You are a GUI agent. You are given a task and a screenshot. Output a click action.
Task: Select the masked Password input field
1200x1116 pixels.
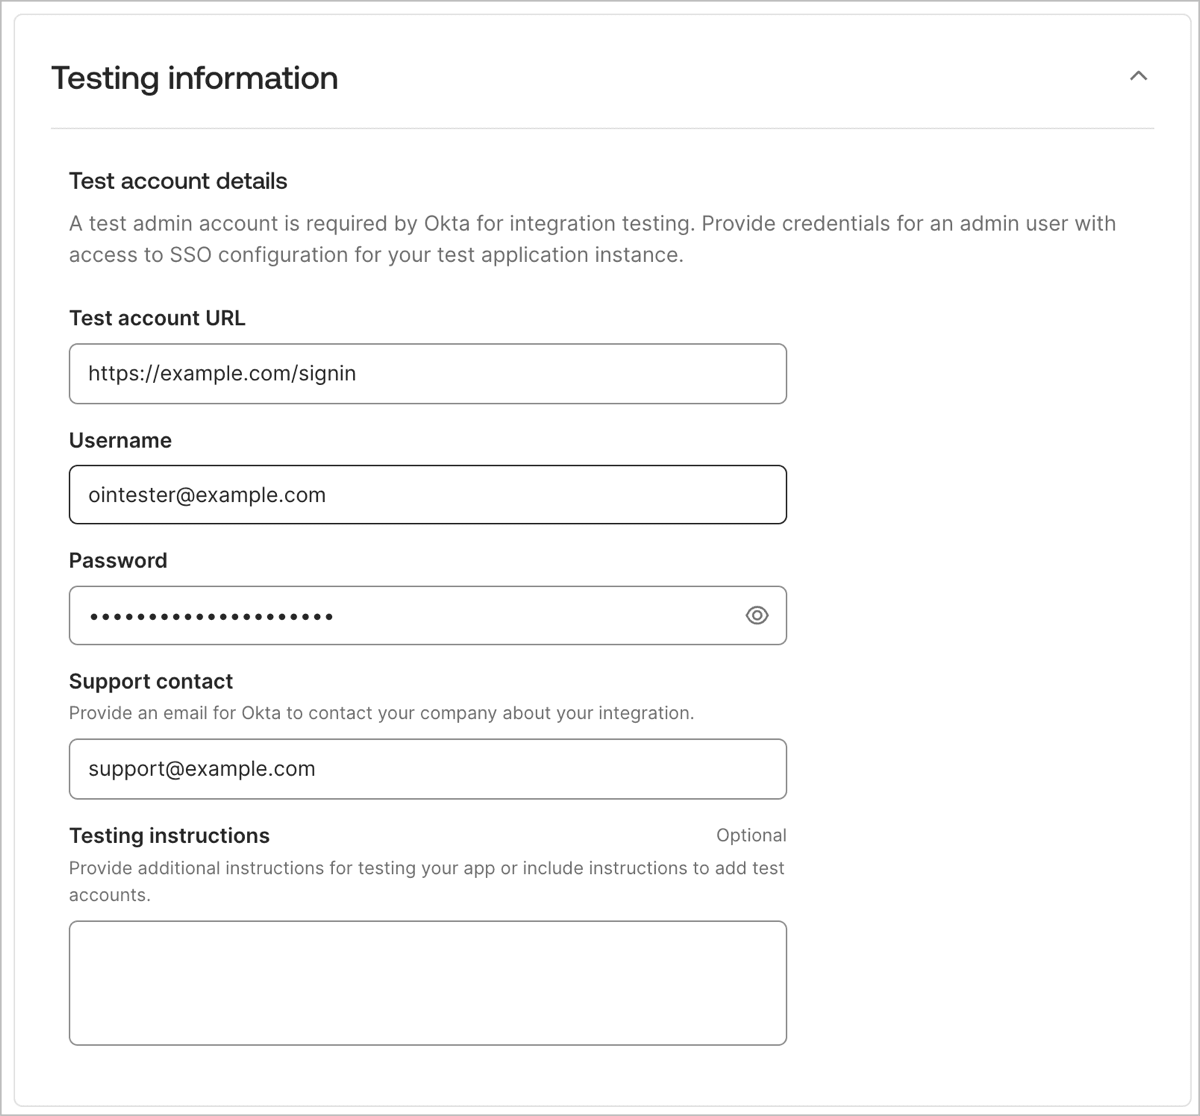click(428, 616)
